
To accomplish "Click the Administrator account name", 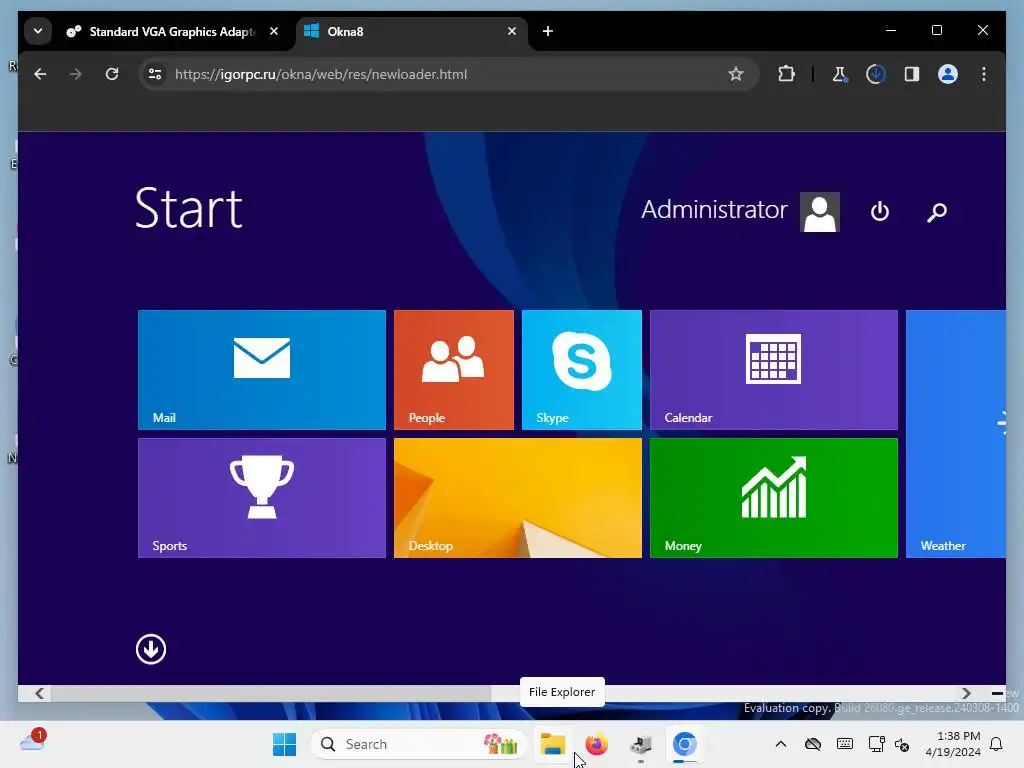I will 714,210.
